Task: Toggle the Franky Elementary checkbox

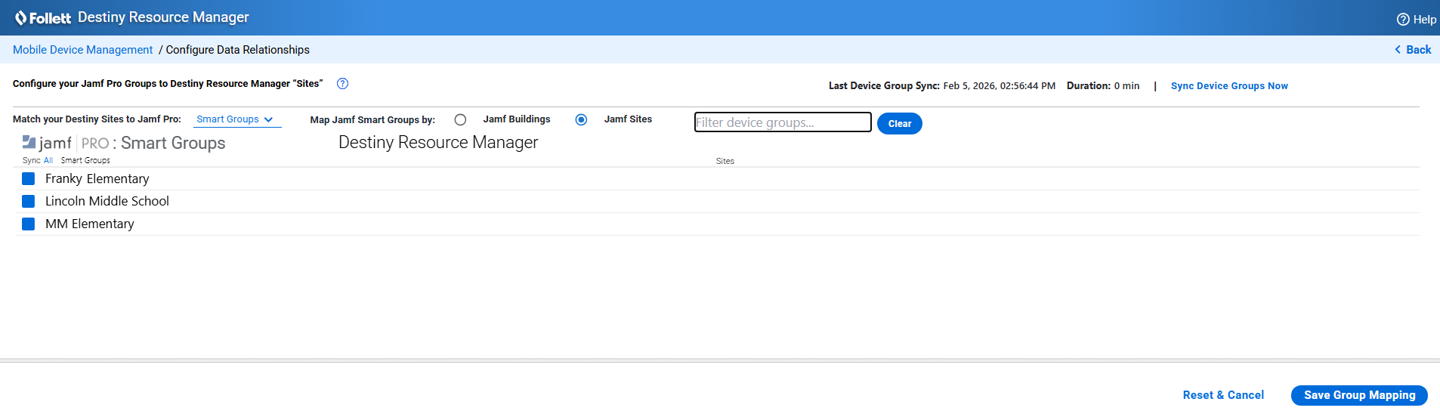Action: click(28, 179)
